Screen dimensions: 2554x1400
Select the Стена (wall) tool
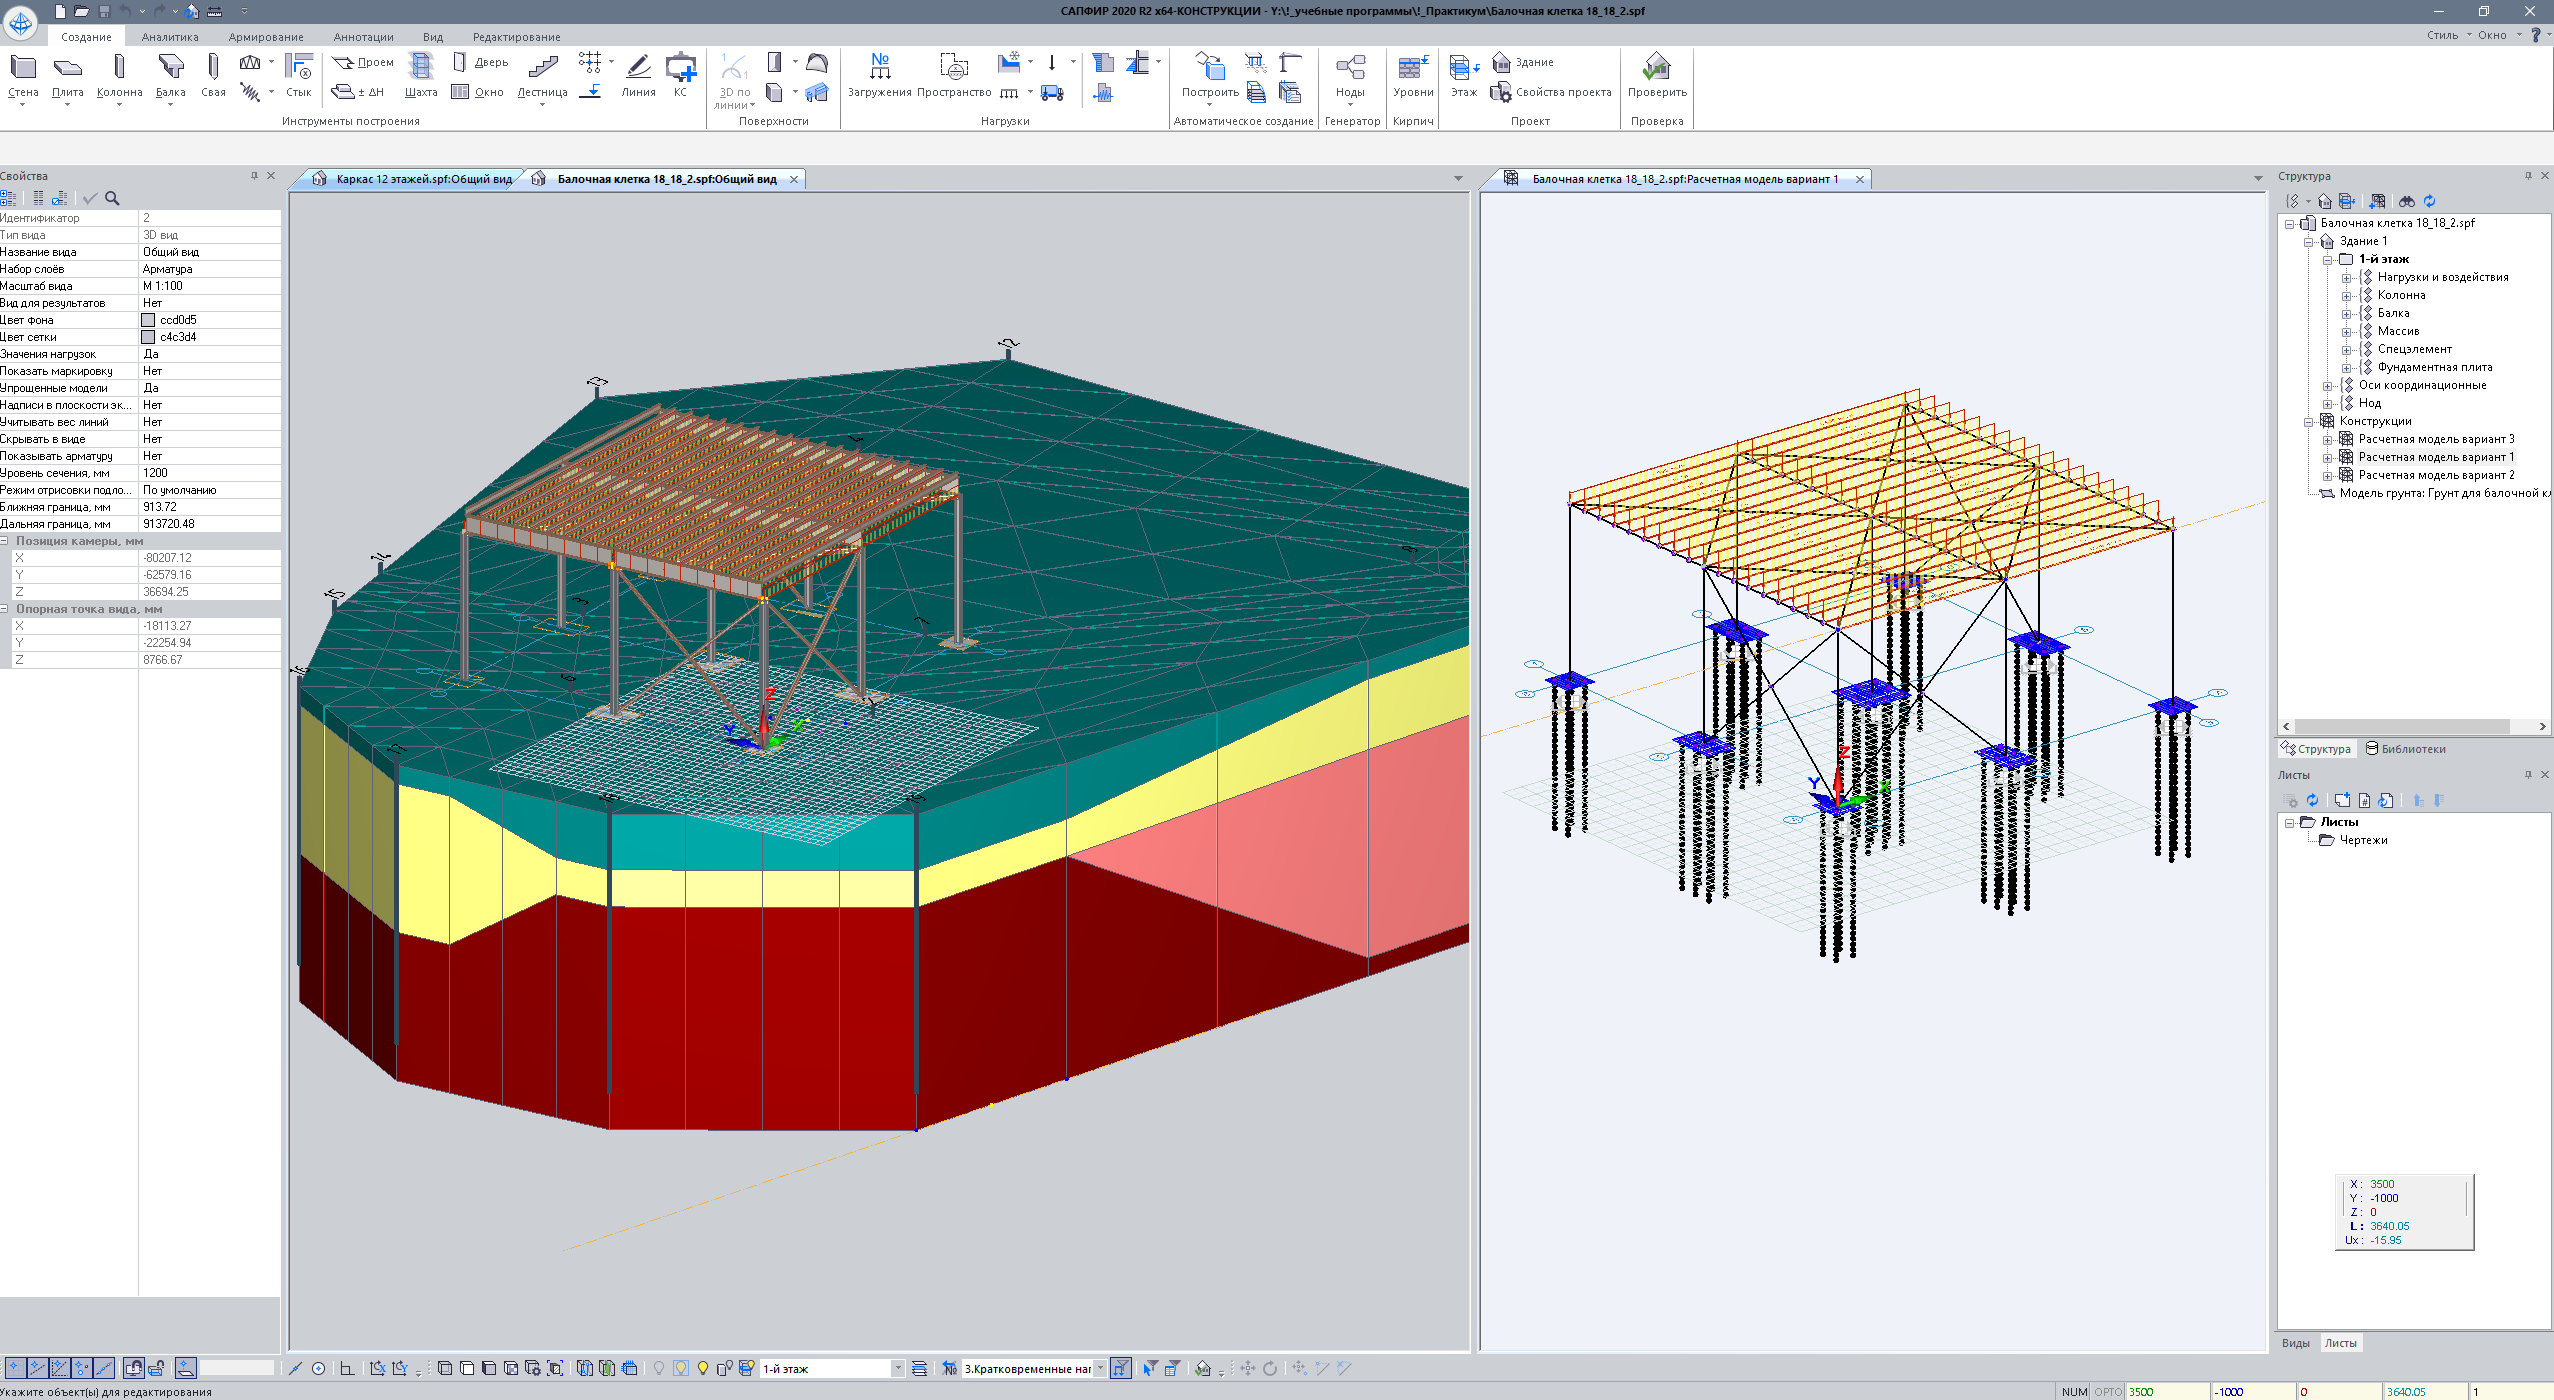pos(23,78)
